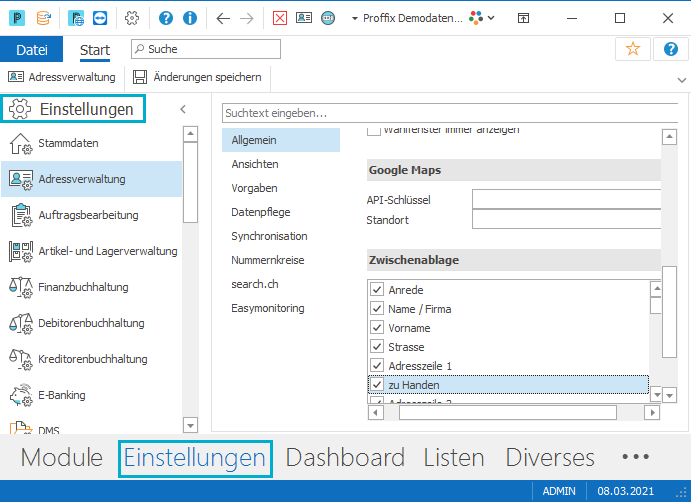Viewport: 691px width, 502px height.
Task: Click the TeamViewer remote support icon
Action: (100, 18)
